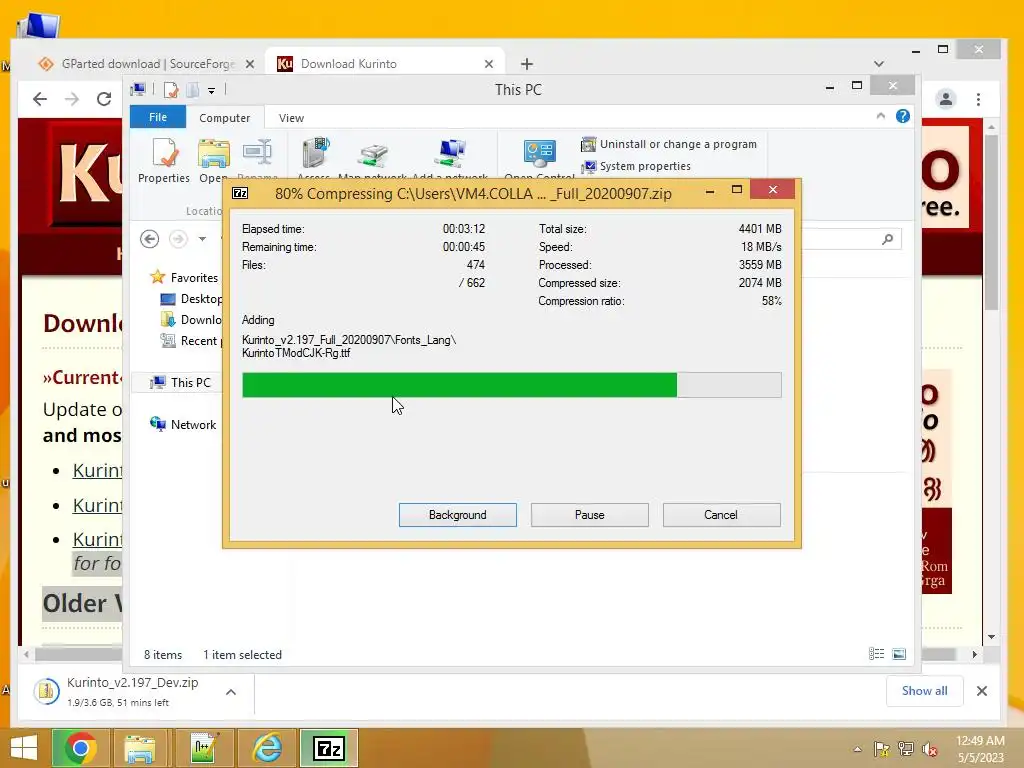This screenshot has height=768, width=1024.
Task: Pause the 7-Zip compression
Action: 589,515
